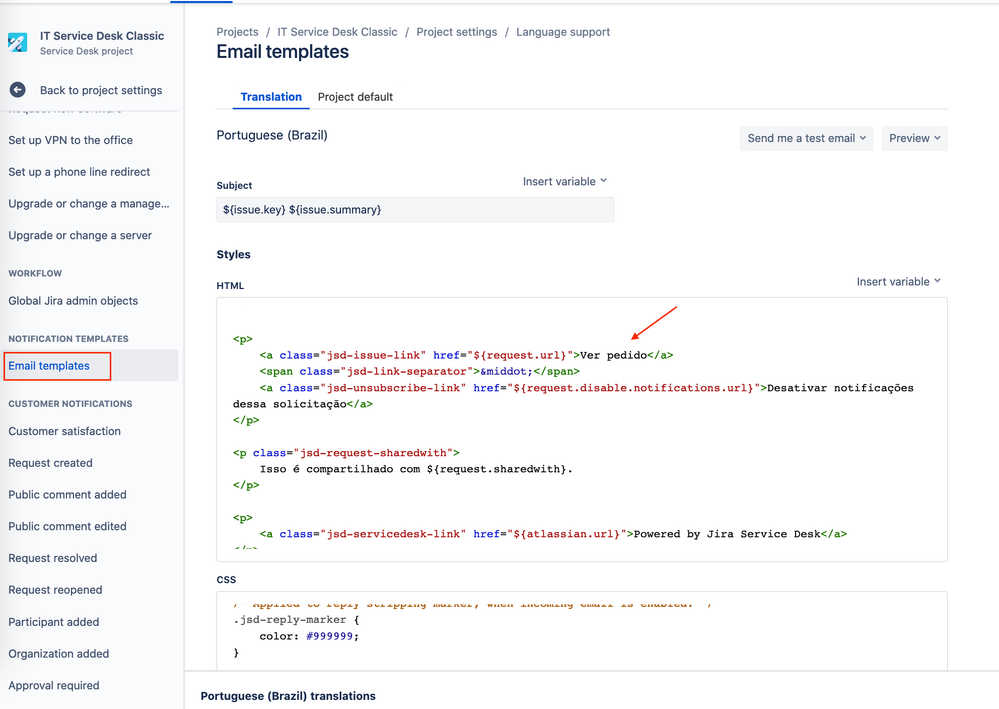The width and height of the screenshot is (999, 709).
Task: Open Request reopened notification
Action: click(x=55, y=591)
